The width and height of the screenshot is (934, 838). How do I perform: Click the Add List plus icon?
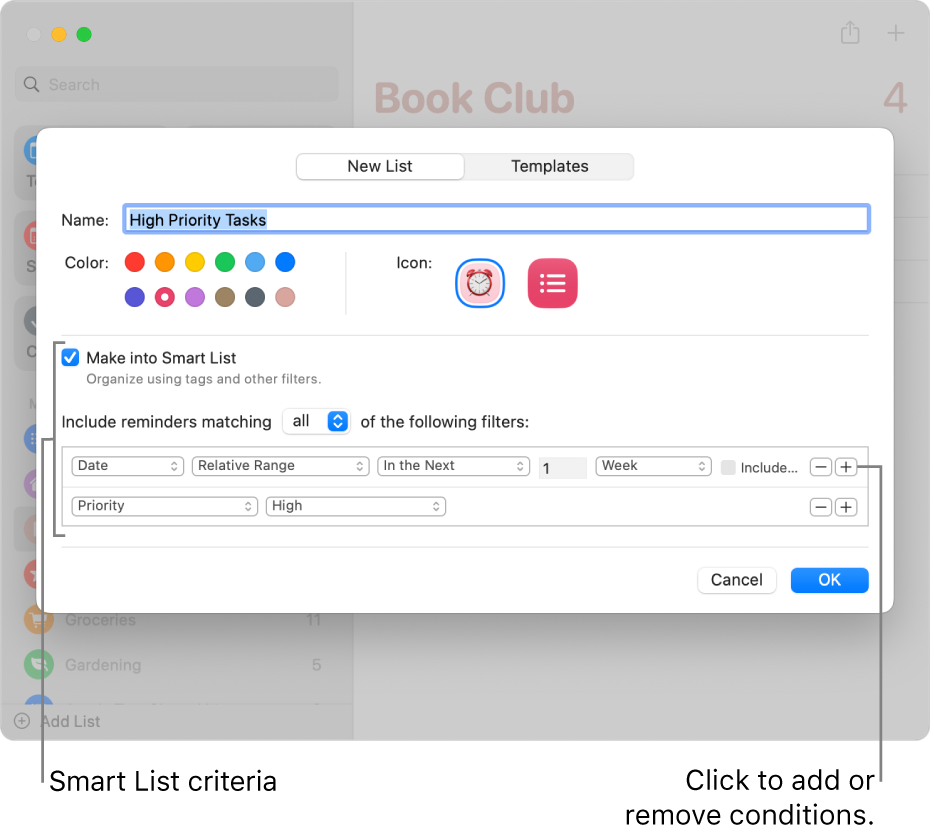21,721
